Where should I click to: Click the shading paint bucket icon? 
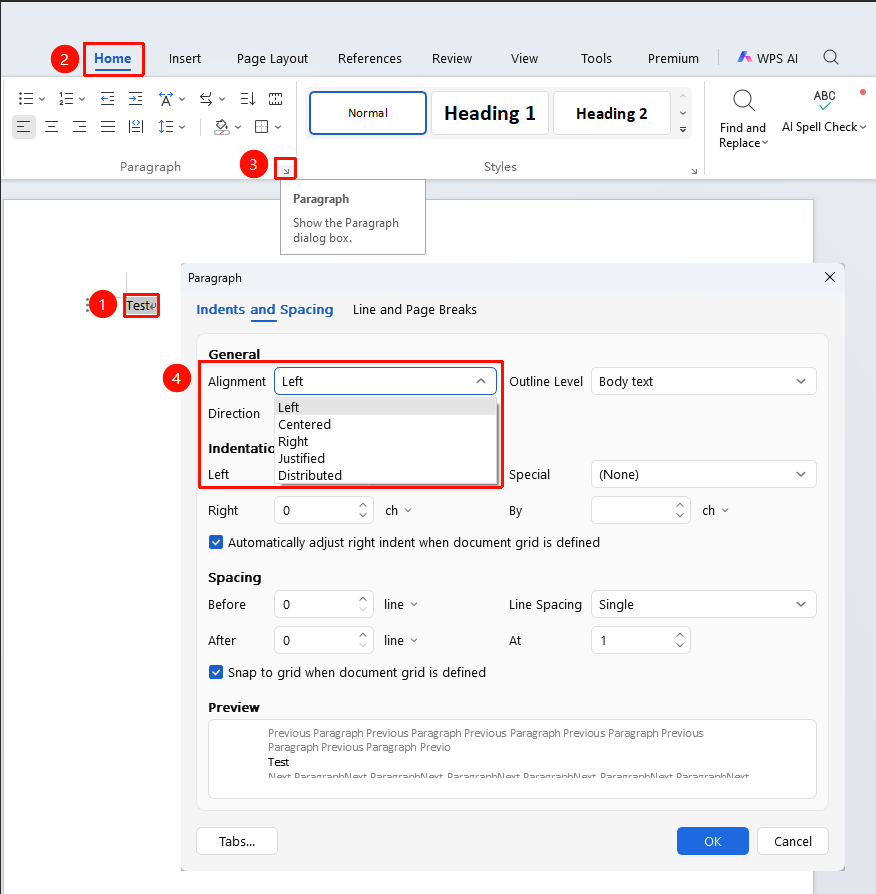click(222, 127)
